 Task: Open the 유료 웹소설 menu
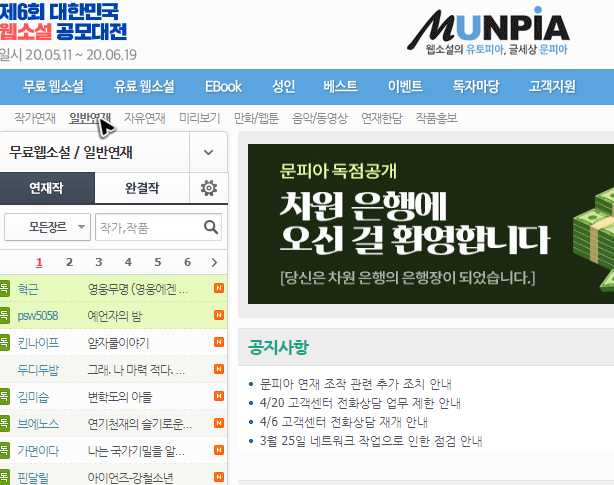coord(144,87)
